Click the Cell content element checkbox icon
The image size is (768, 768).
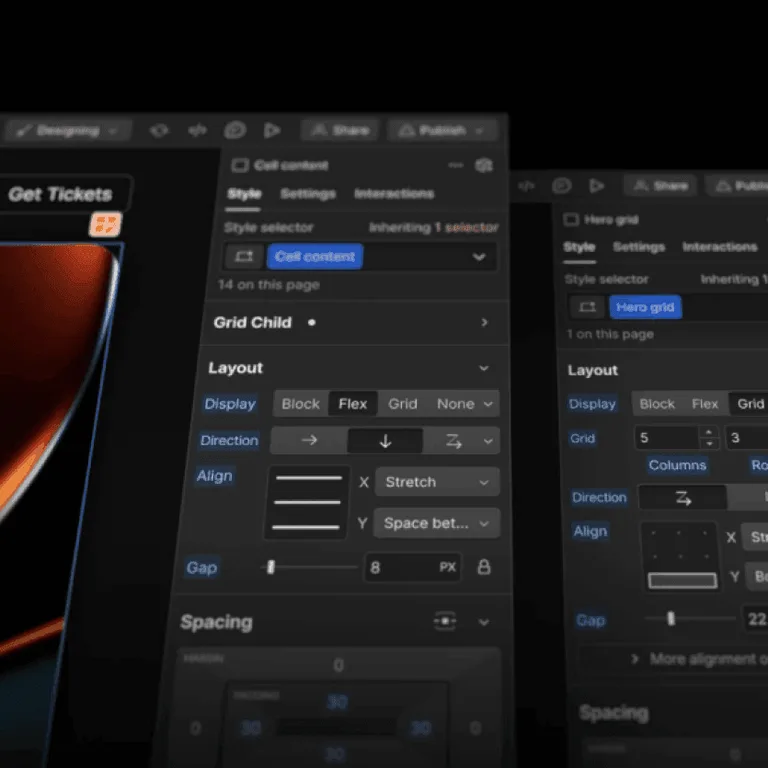click(x=240, y=166)
